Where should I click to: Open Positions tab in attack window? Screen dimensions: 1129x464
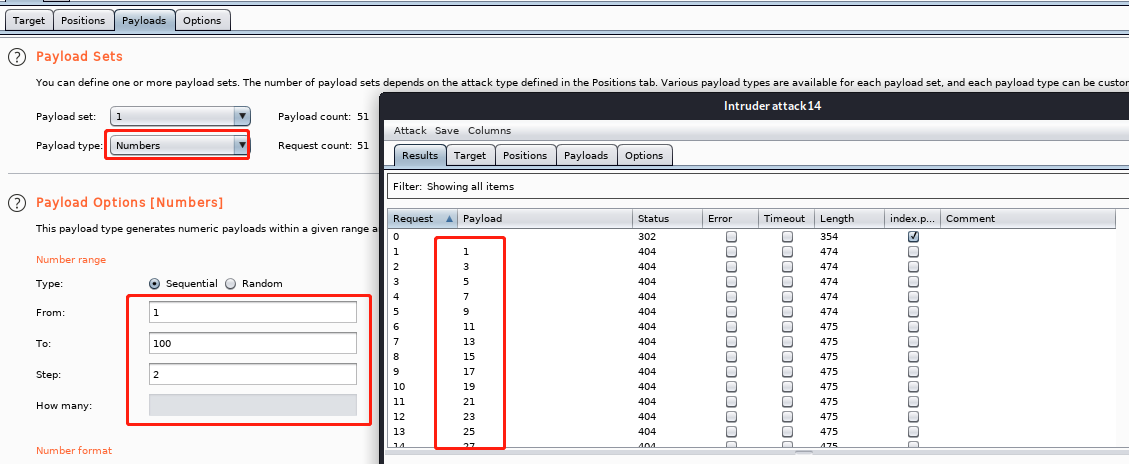(x=525, y=155)
